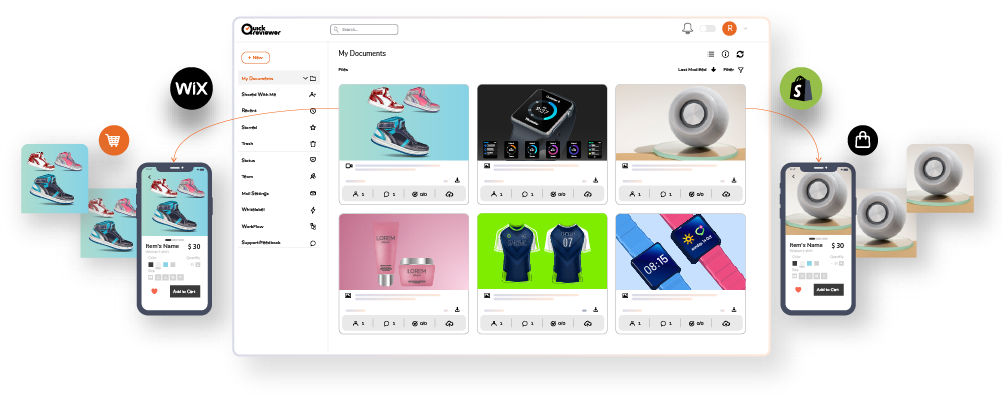
Task: Go to the QuickReviewer logo home
Action: [261, 29]
